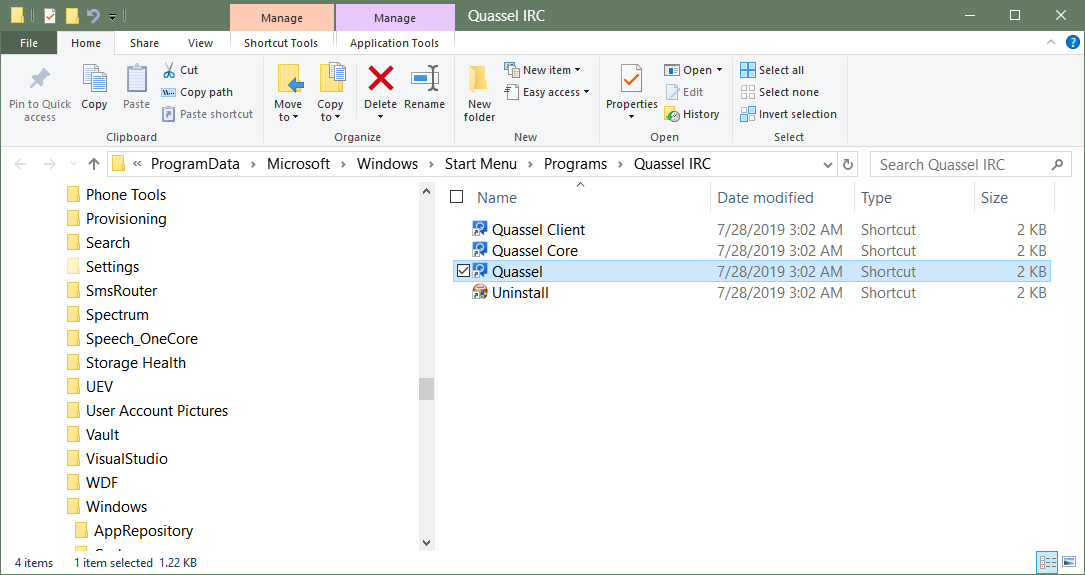The width and height of the screenshot is (1085, 575).
Task: Click Properties icon in Quick Access Toolbar
Action: click(x=49, y=15)
